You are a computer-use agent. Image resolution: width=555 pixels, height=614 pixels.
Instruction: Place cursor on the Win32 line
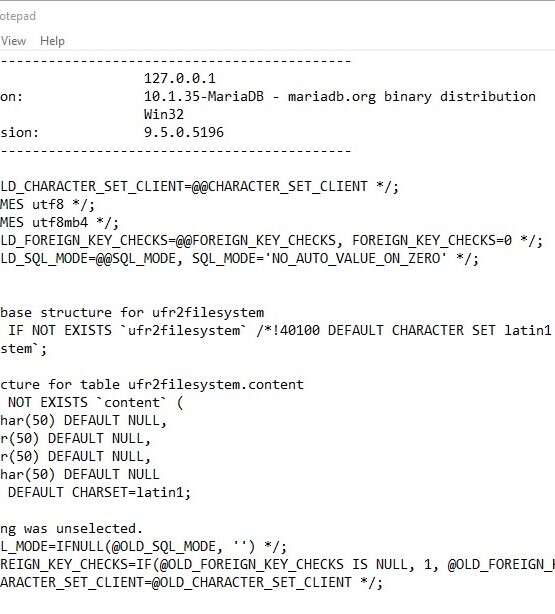164,114
